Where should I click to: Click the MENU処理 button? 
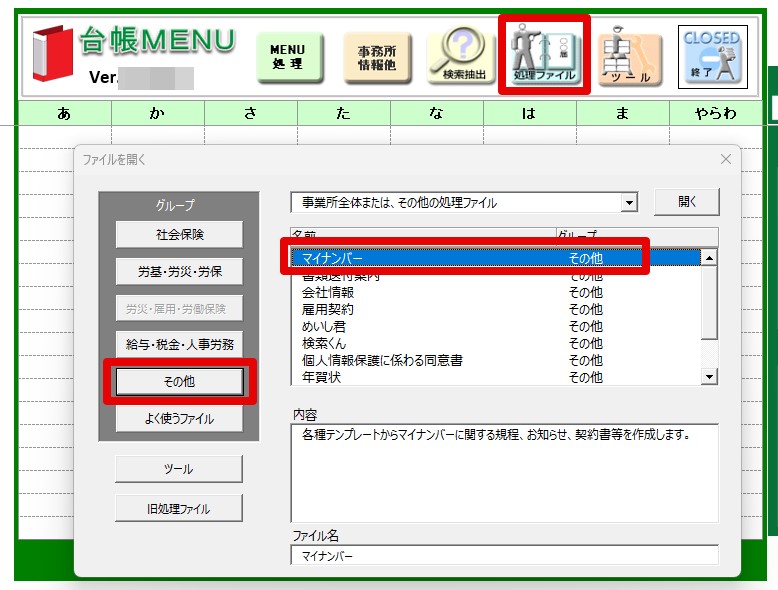click(x=289, y=57)
